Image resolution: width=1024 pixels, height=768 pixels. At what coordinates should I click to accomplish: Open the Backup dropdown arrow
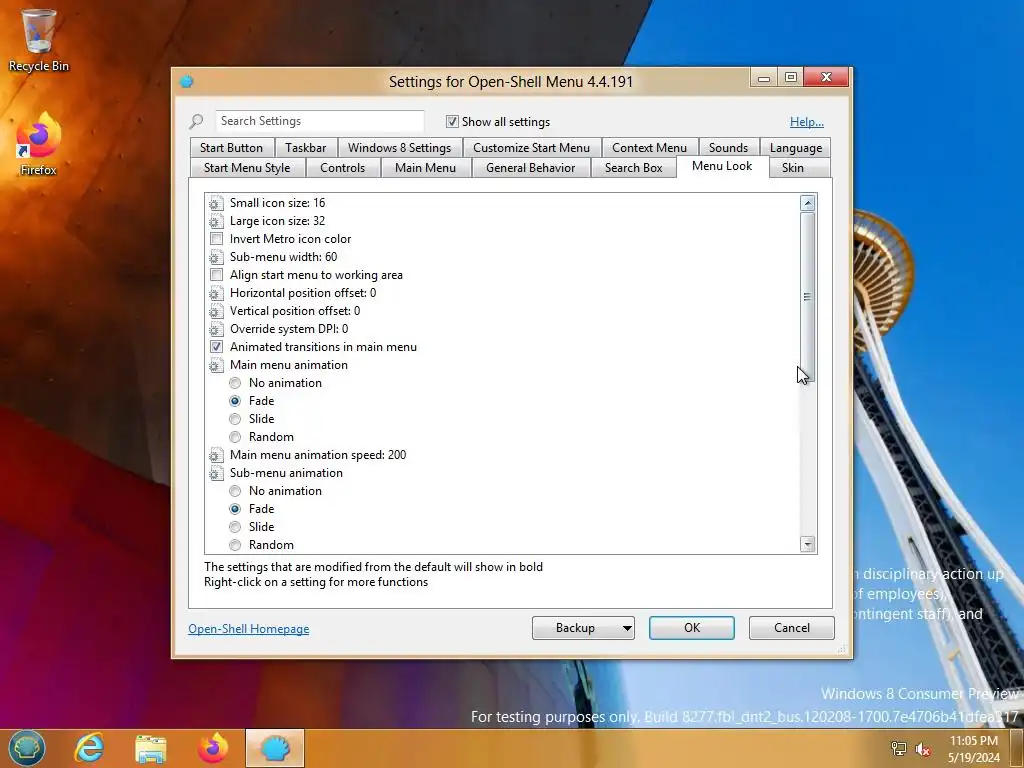click(x=627, y=628)
